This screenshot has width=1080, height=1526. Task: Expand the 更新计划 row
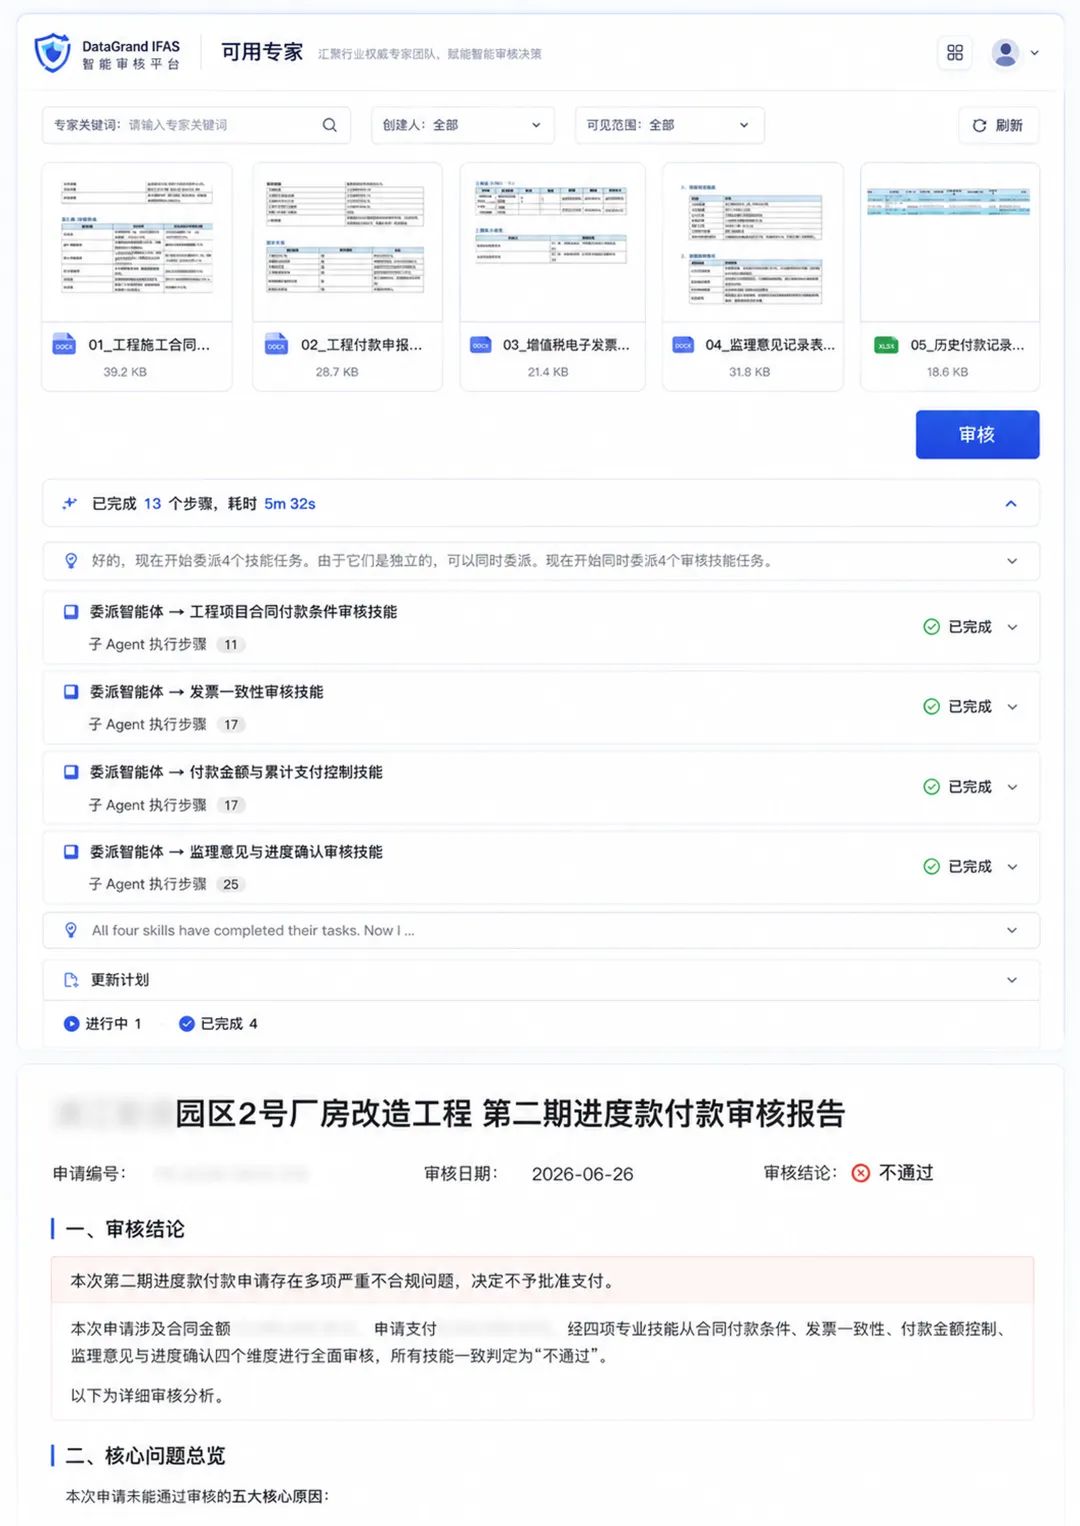(x=1011, y=980)
